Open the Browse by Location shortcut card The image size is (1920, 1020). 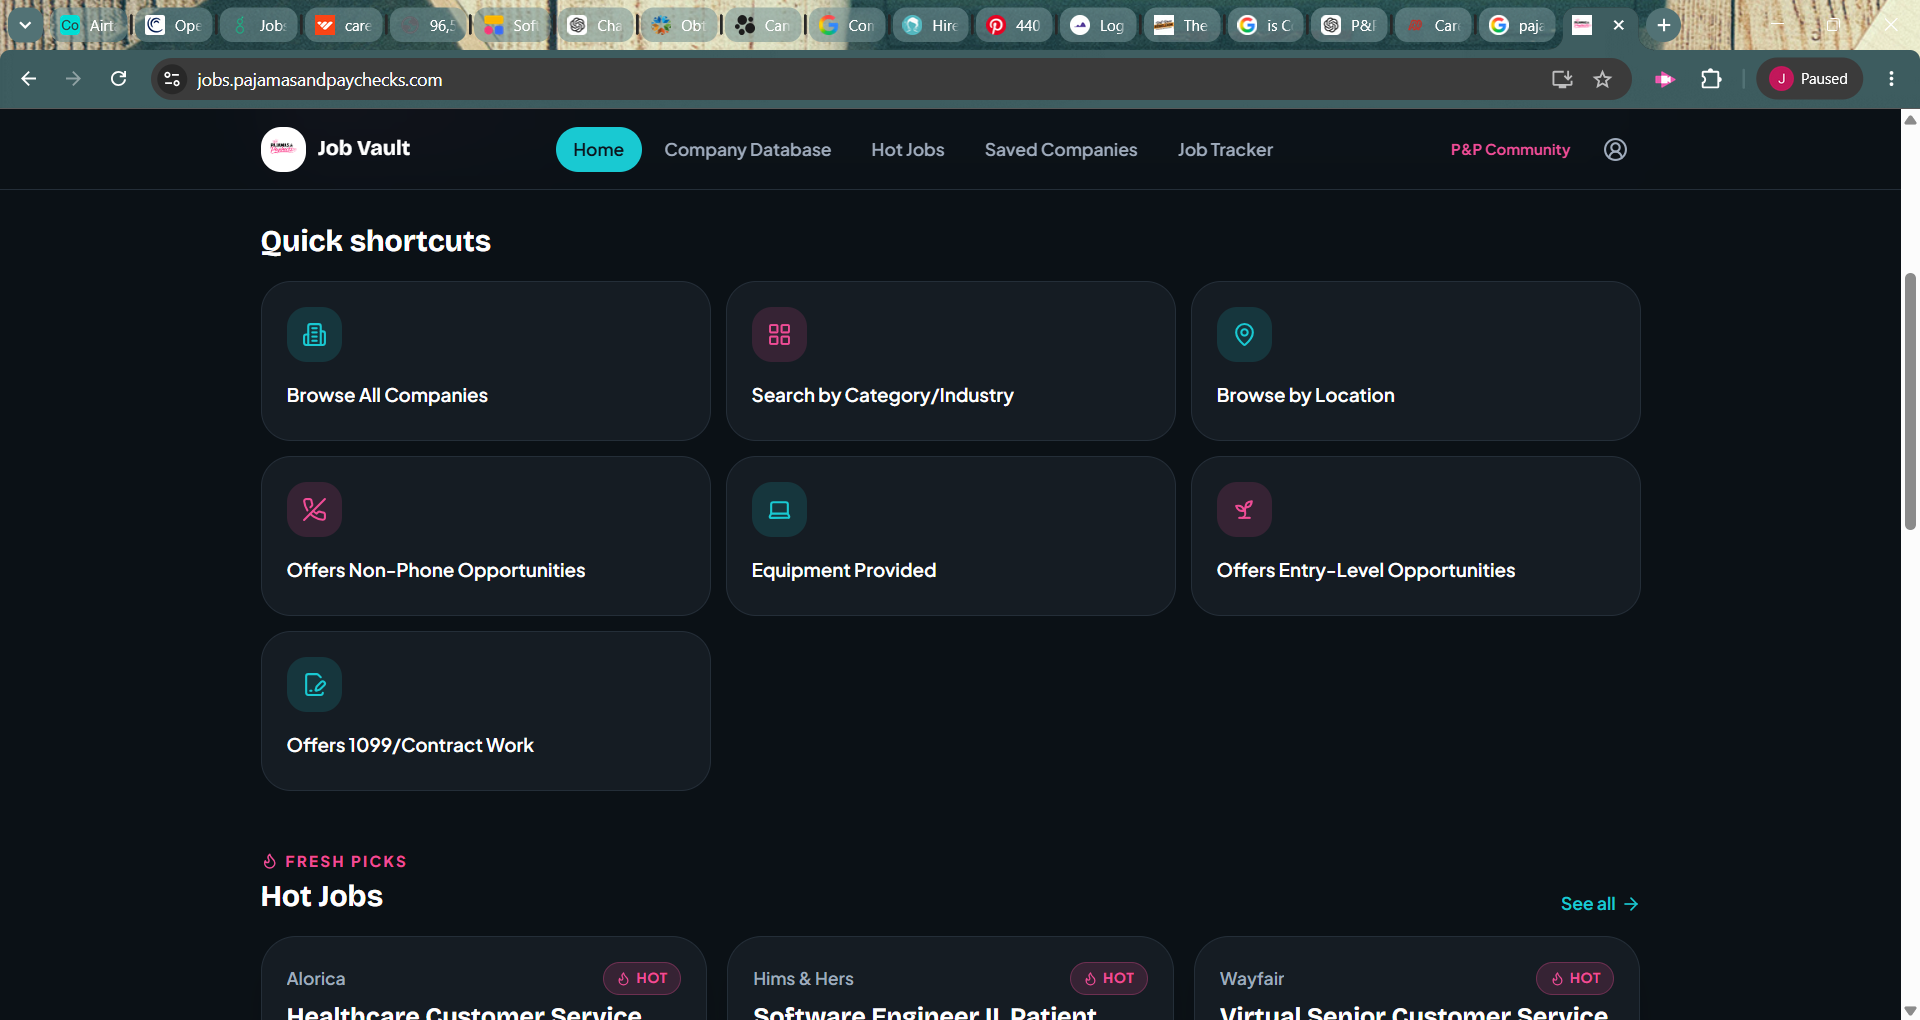[1415, 361]
